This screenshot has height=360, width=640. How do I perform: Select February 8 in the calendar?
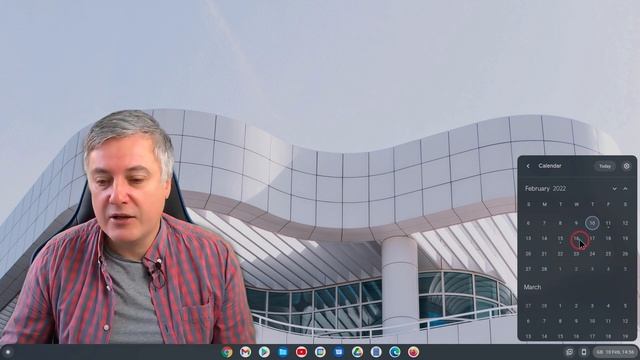click(560, 223)
